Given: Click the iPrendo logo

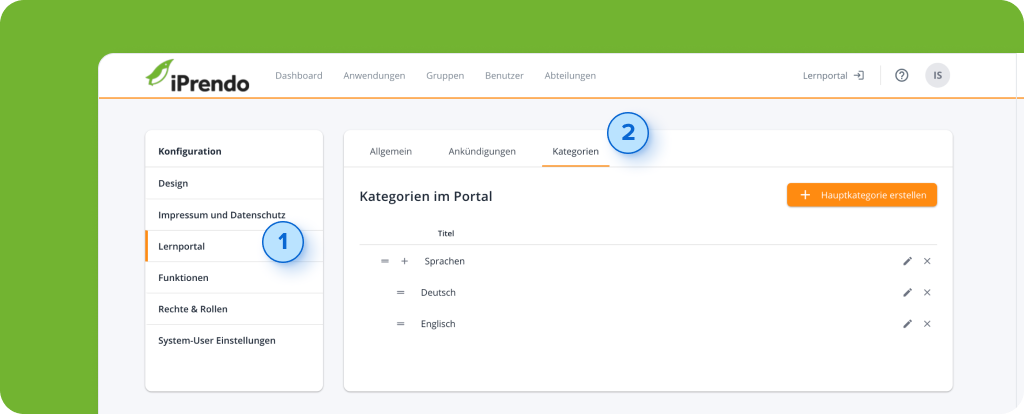Looking at the screenshot, I should (x=197, y=76).
